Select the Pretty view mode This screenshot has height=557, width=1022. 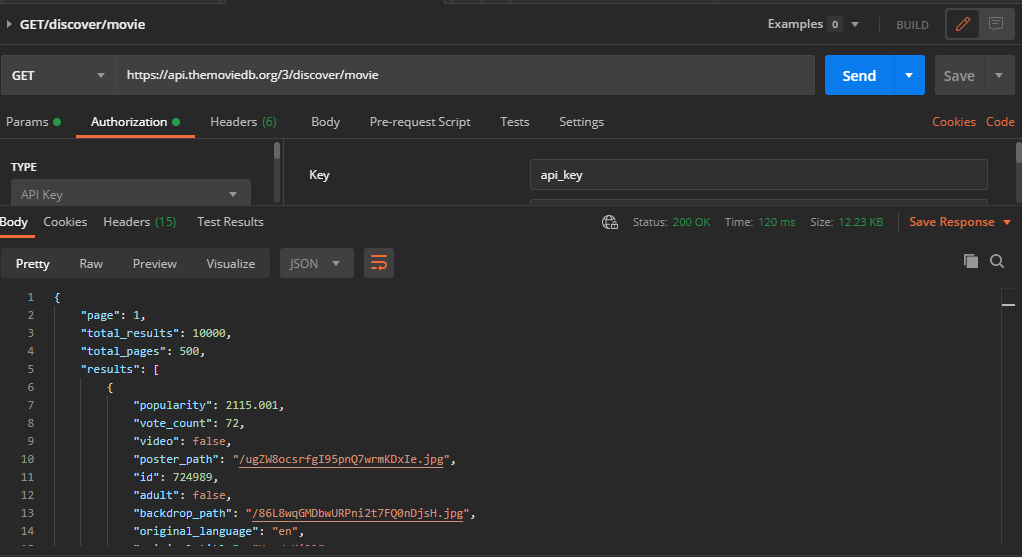coord(33,263)
